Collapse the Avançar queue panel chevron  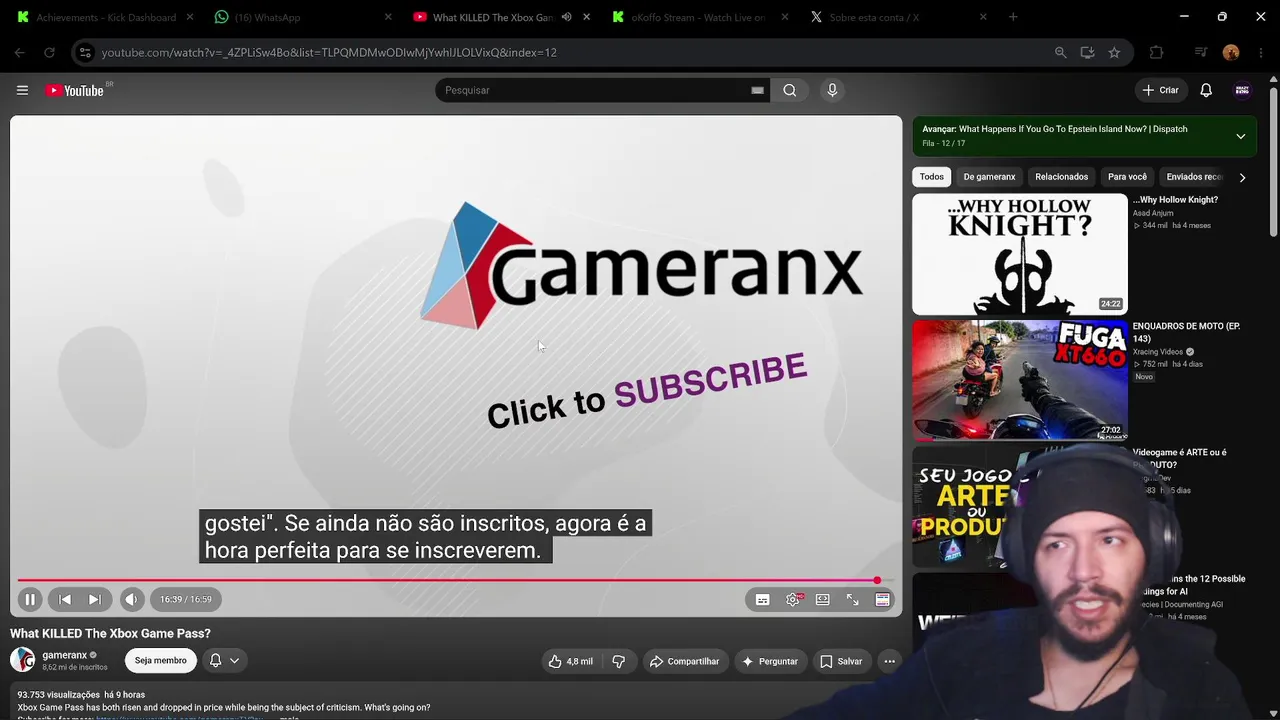pos(1241,136)
